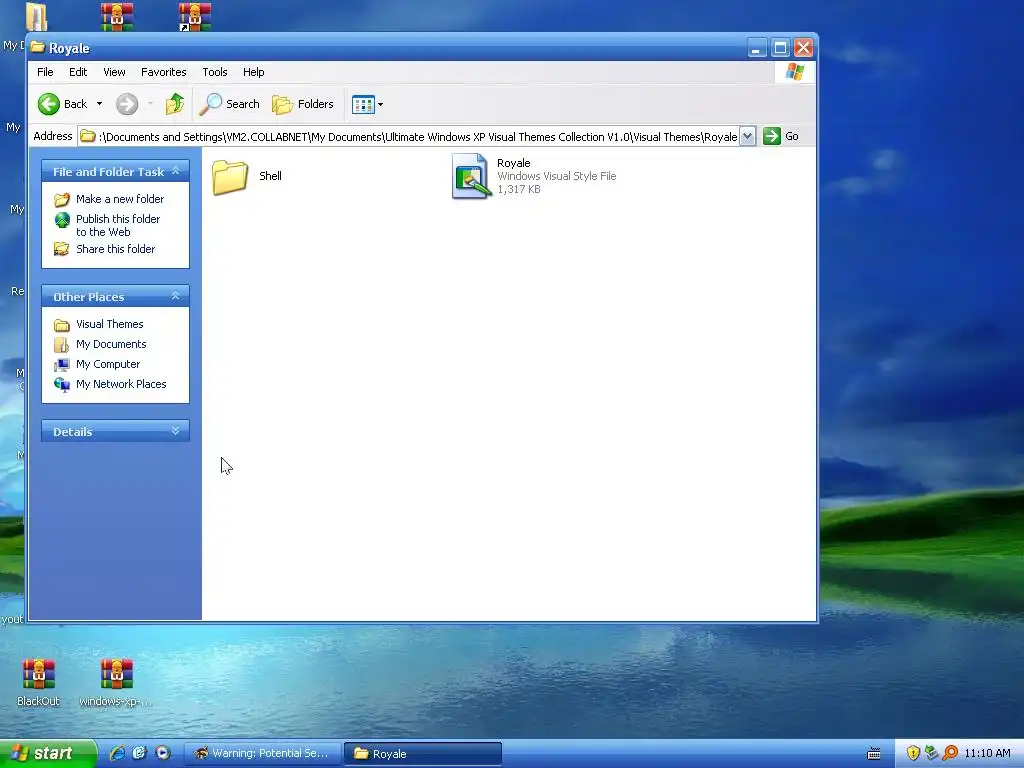Viewport: 1024px width, 768px height.
Task: Open the Tools menu
Action: (x=215, y=72)
